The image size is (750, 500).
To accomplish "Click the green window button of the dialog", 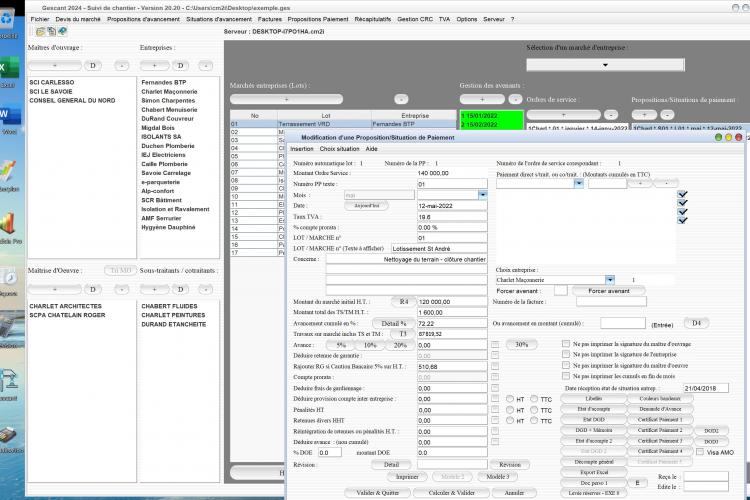I will coord(718,137).
